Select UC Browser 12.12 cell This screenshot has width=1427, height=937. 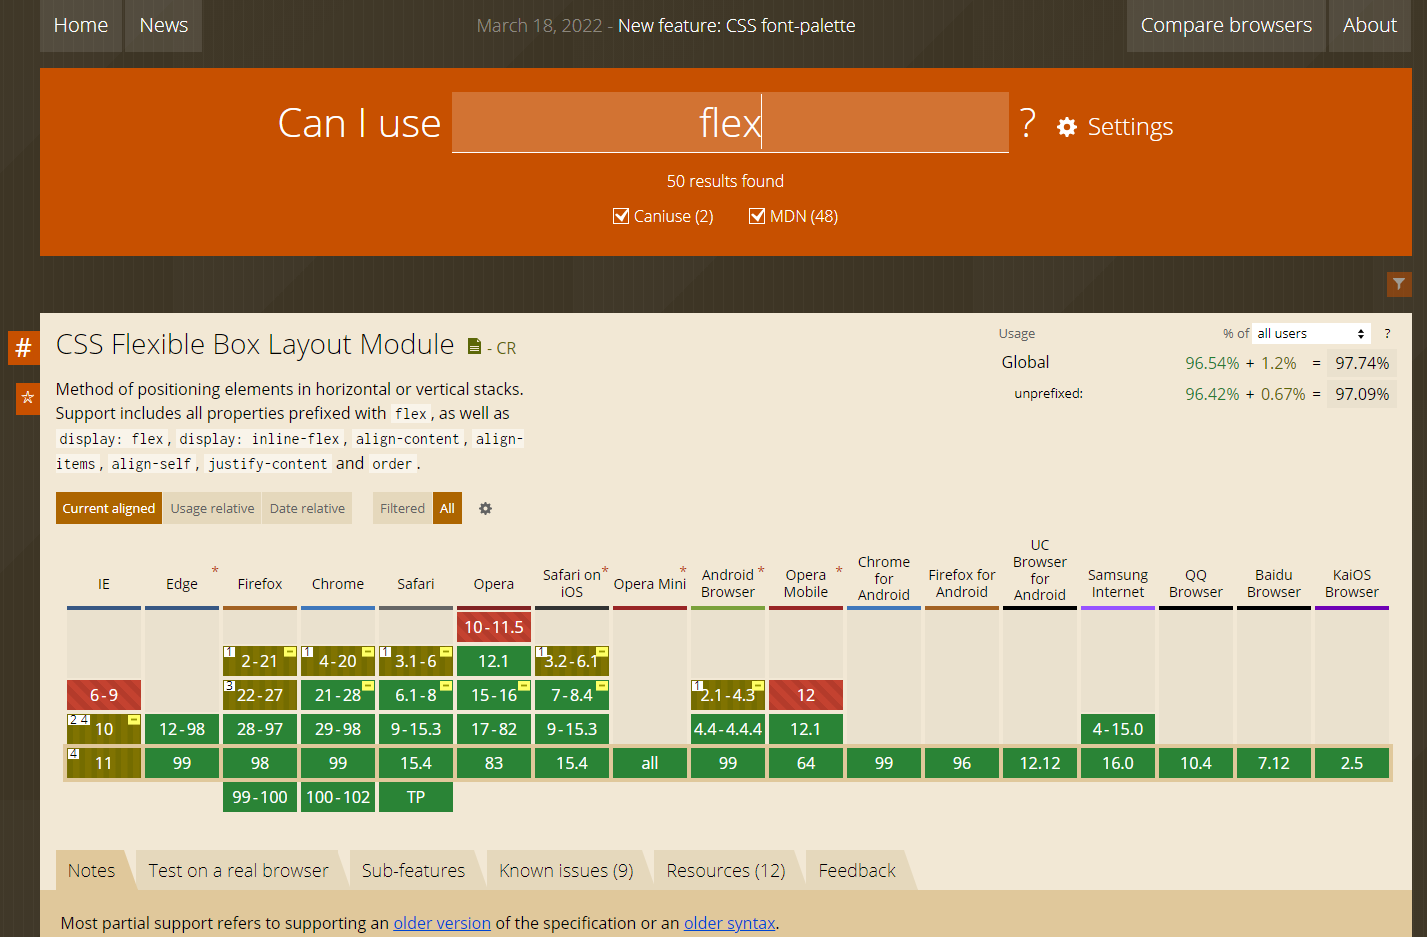(x=1040, y=763)
